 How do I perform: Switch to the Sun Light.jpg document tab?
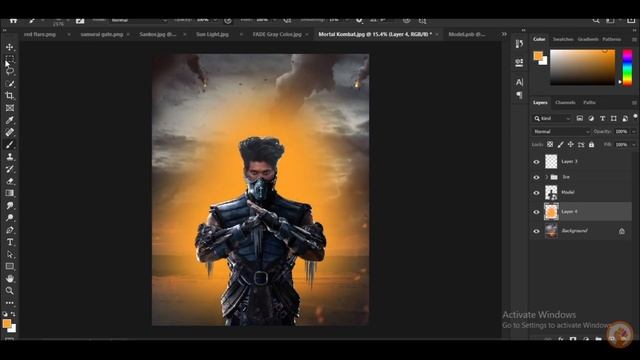point(212,34)
